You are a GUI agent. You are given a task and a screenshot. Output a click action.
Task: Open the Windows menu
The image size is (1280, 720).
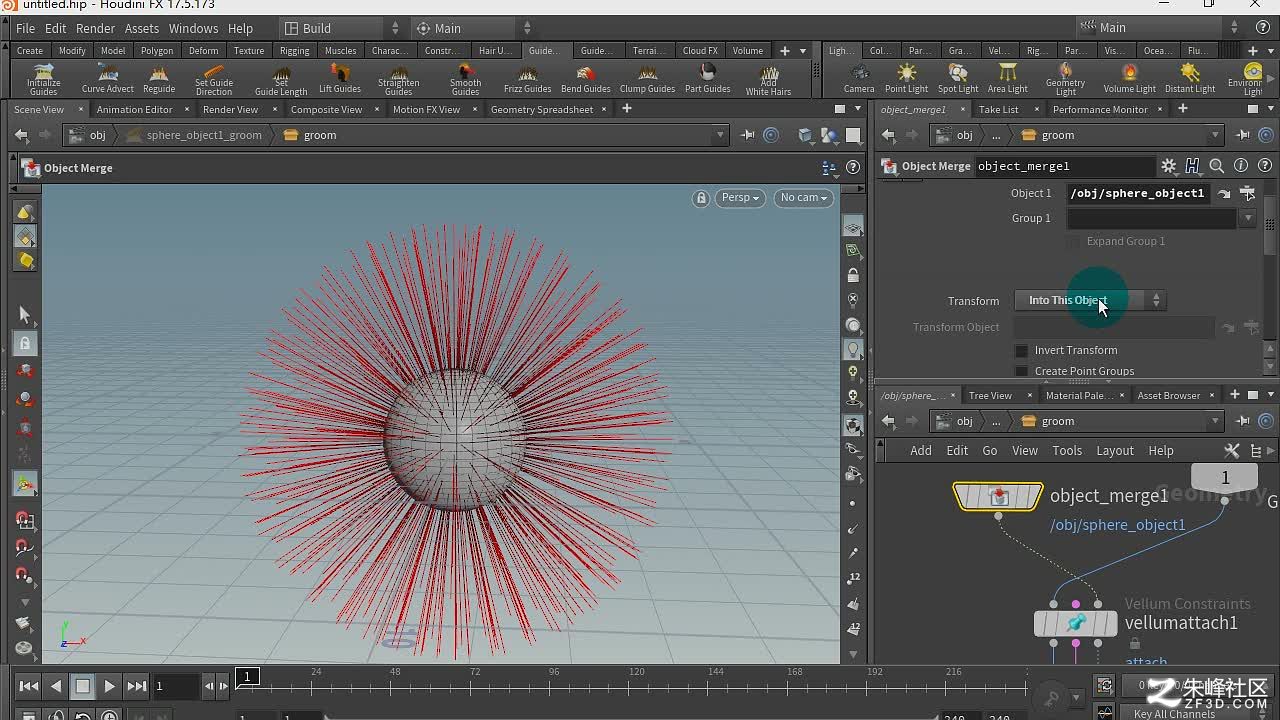(x=193, y=28)
